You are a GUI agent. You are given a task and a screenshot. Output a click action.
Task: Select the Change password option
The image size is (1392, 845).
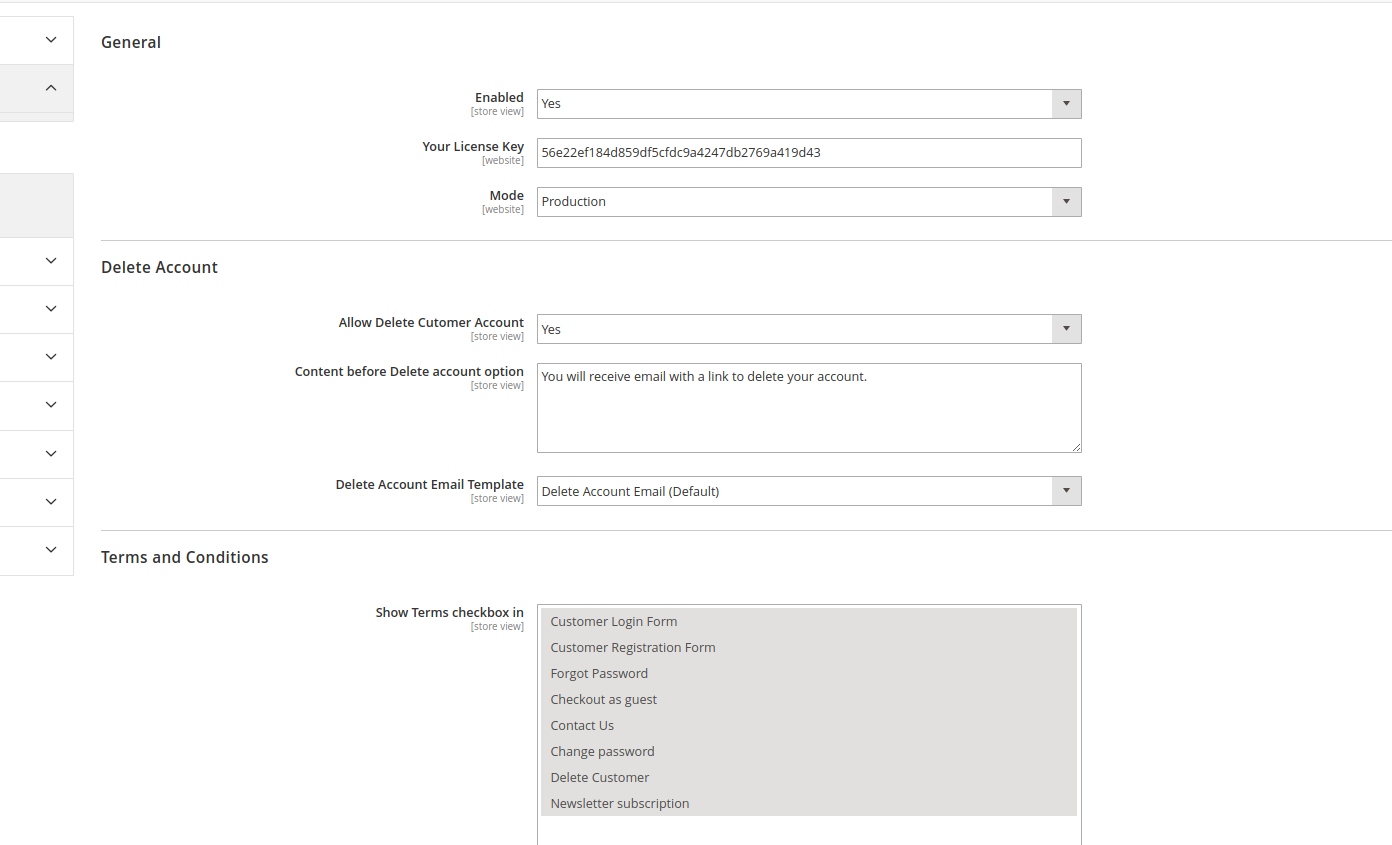[602, 752]
